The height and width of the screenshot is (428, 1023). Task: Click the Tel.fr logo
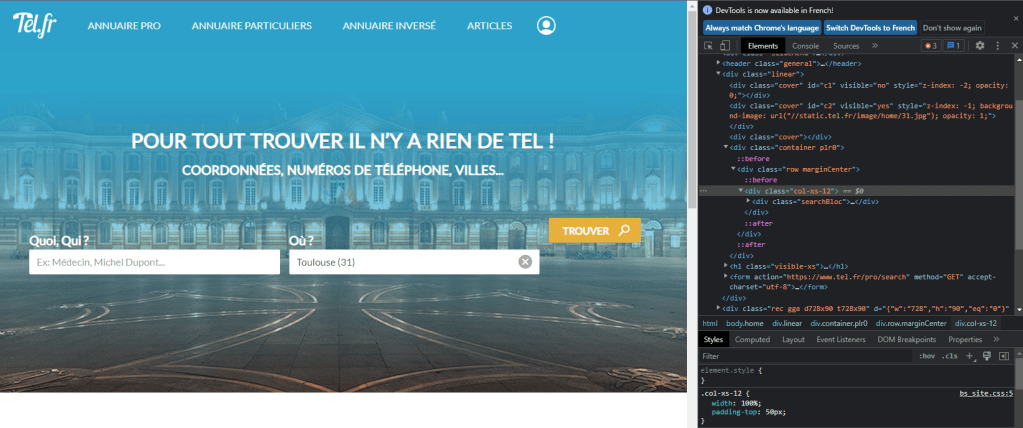coord(35,25)
